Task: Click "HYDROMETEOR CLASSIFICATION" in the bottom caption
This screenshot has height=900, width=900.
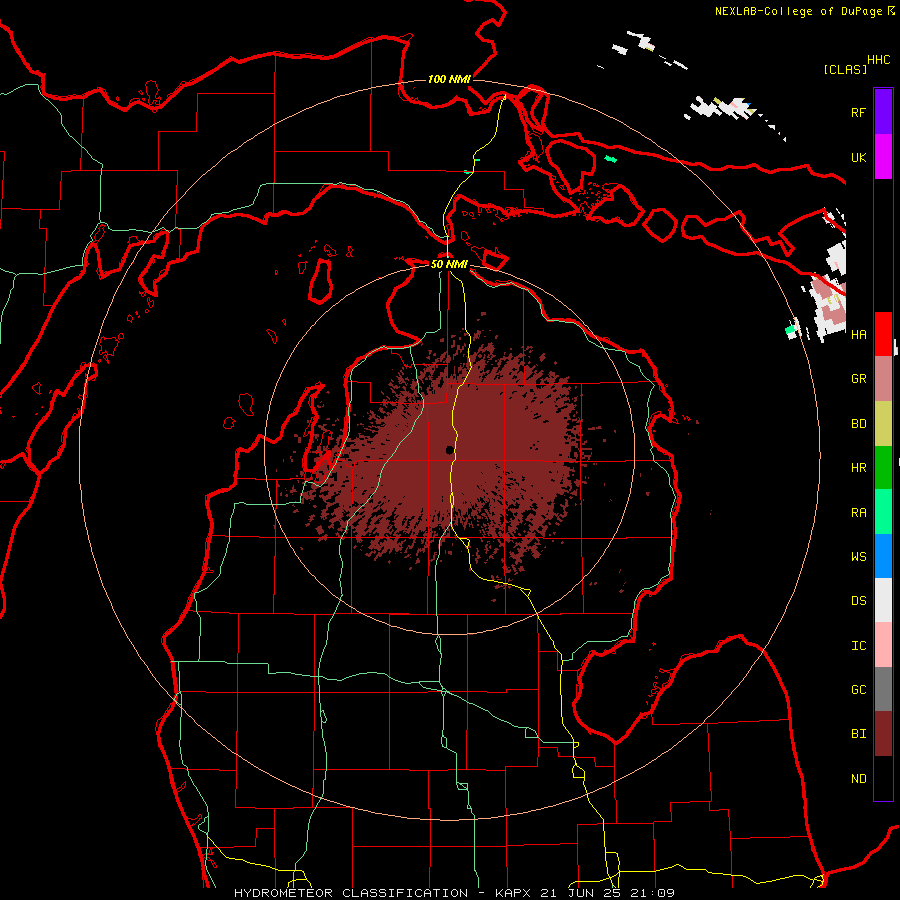Action: [351, 893]
